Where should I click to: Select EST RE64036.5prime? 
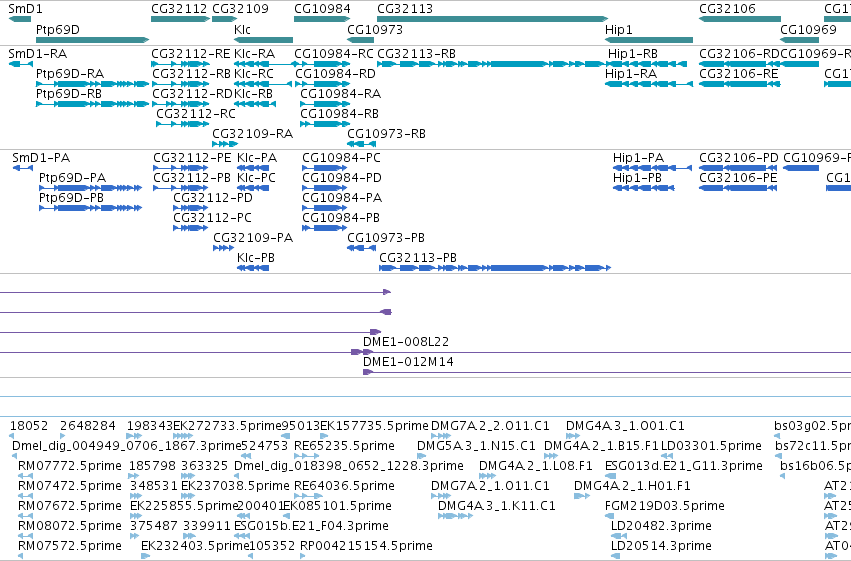click(x=344, y=486)
